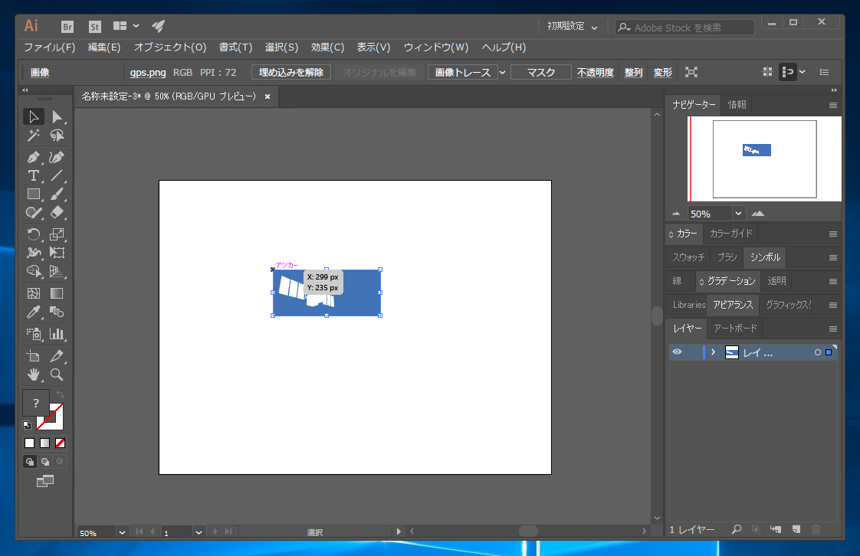Enable Draw Behind mode
This screenshot has height=556, width=860.
coord(45,462)
